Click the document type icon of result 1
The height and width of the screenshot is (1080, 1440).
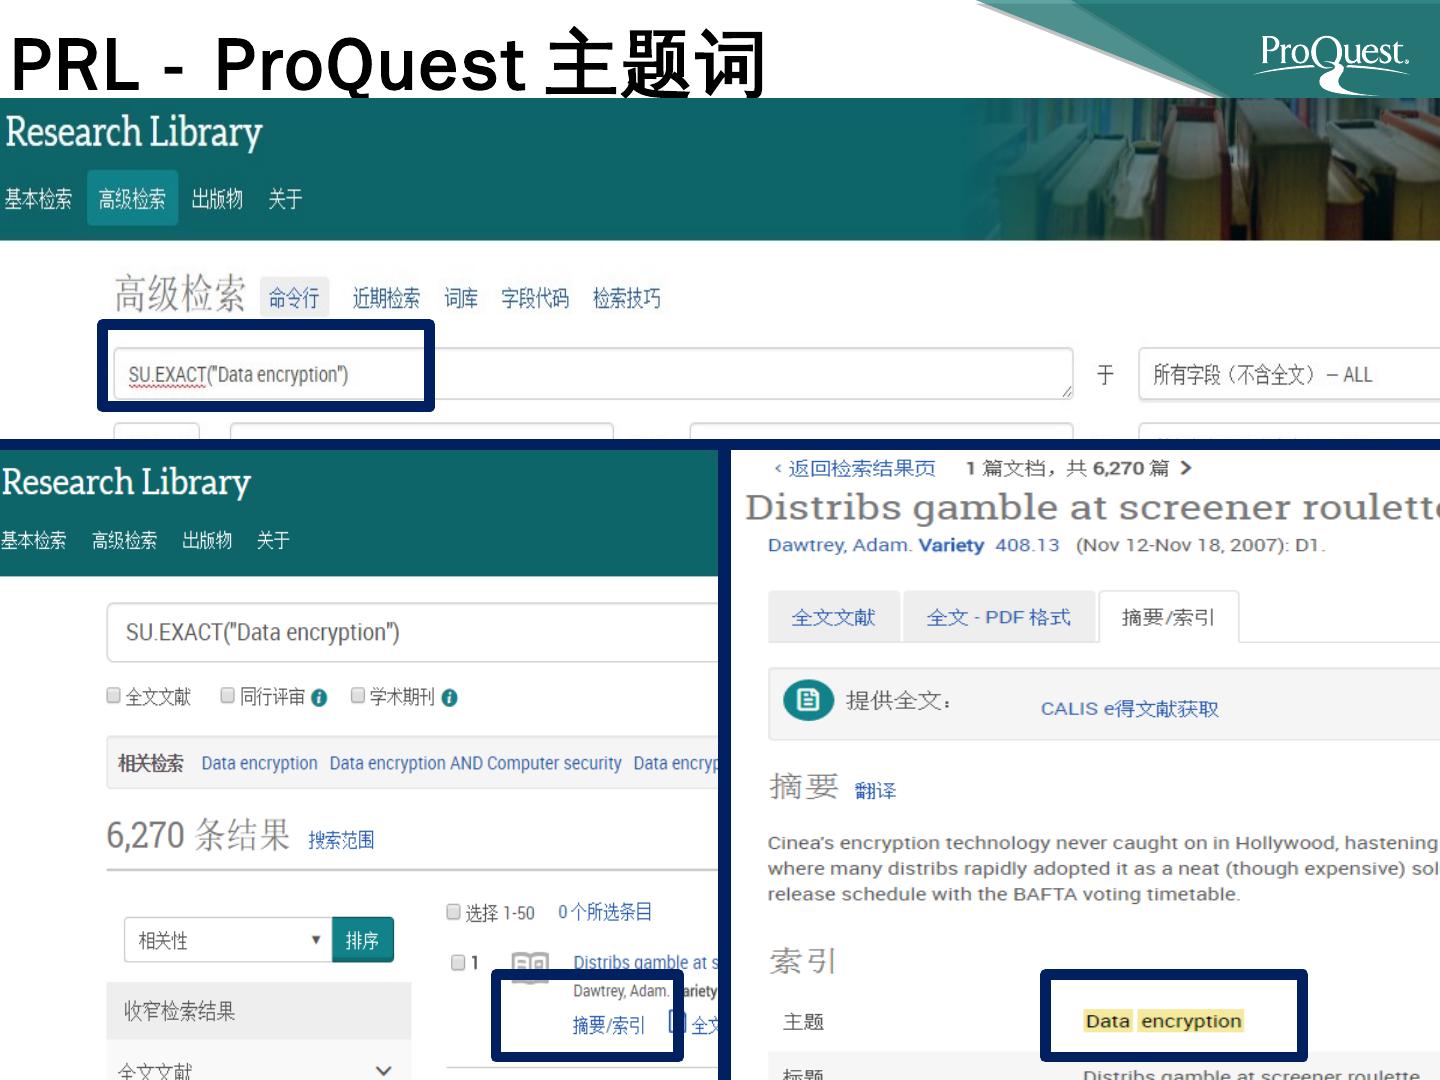(530, 967)
